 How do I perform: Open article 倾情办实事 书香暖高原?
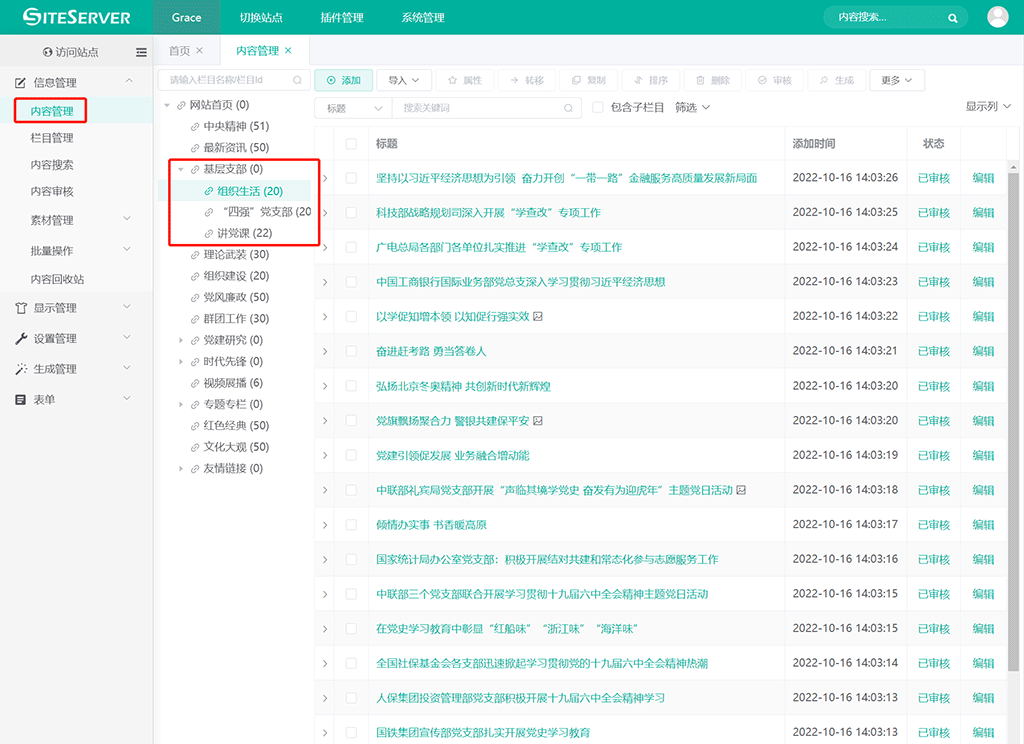pyautogui.click(x=431, y=525)
